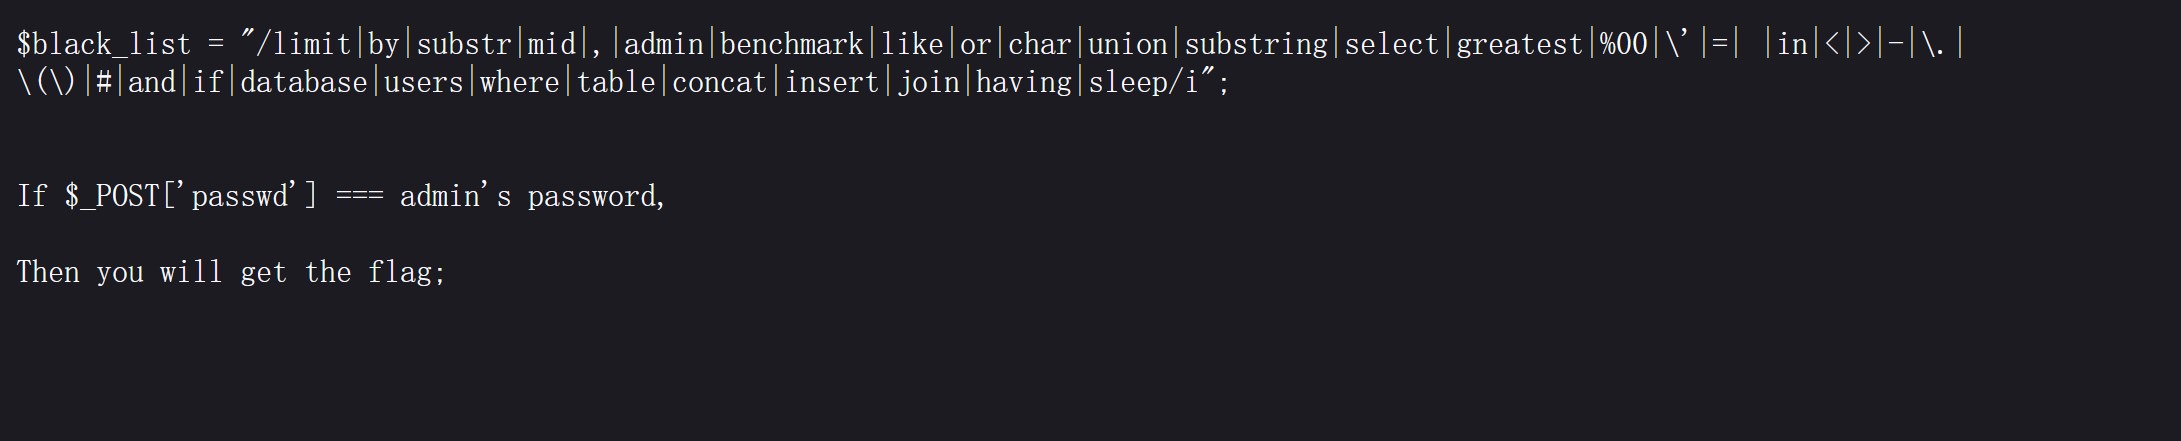Image resolution: width=2181 pixels, height=441 pixels.
Task: Click the word 'insert' in the blacklist
Action: pos(832,82)
